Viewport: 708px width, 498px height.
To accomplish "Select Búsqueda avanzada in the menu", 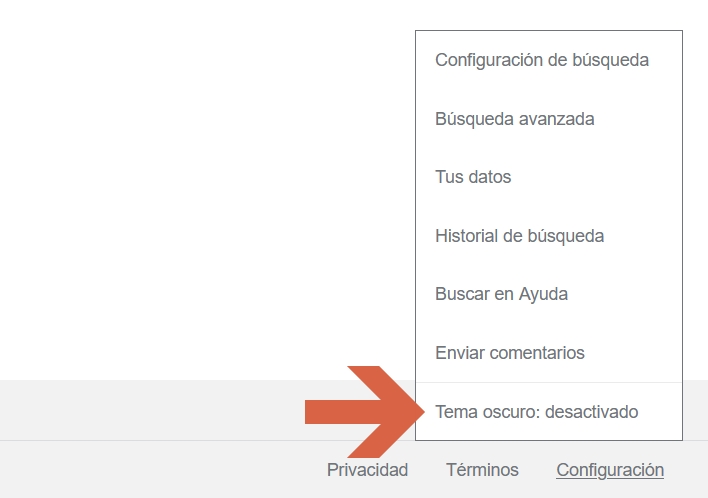I will 515,119.
